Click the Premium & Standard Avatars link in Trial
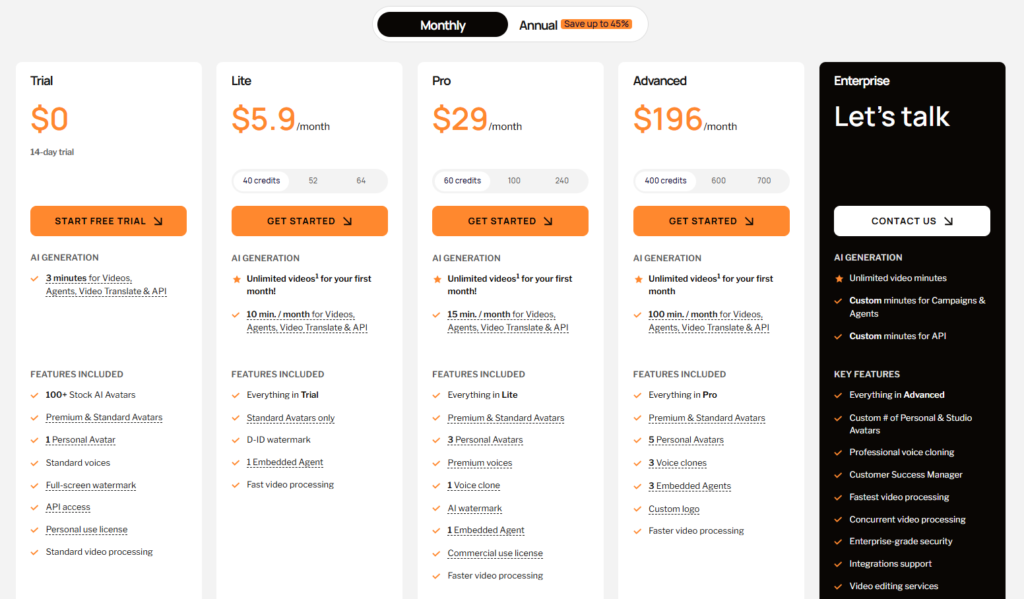The image size is (1024, 599). click(104, 418)
